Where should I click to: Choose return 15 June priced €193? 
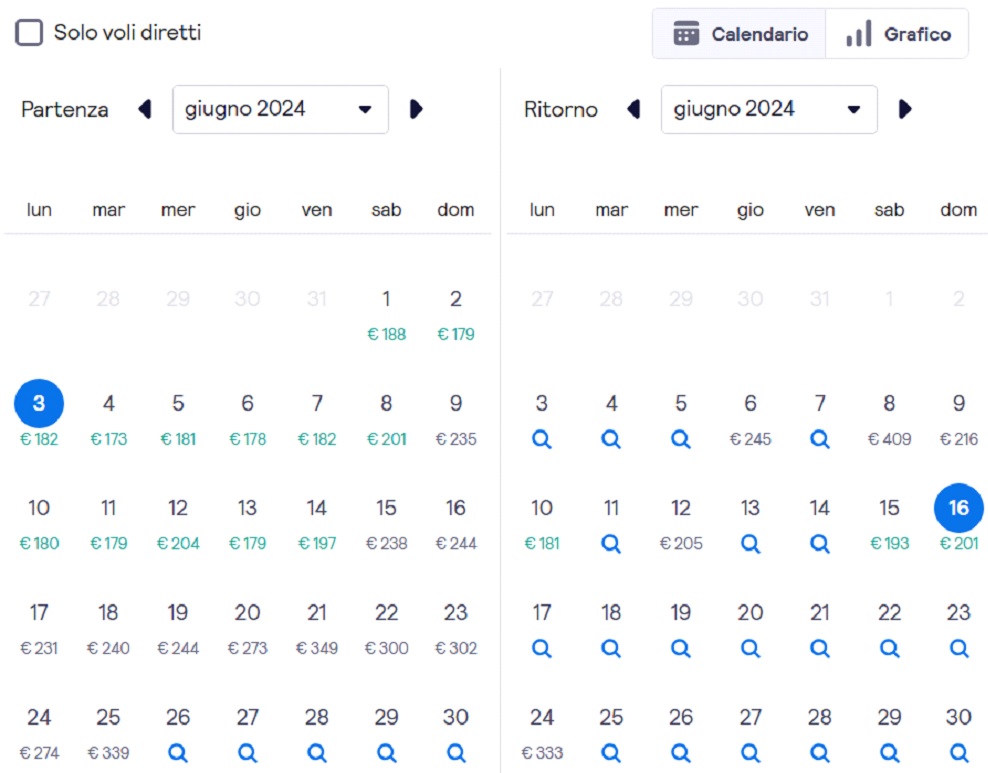coord(890,524)
